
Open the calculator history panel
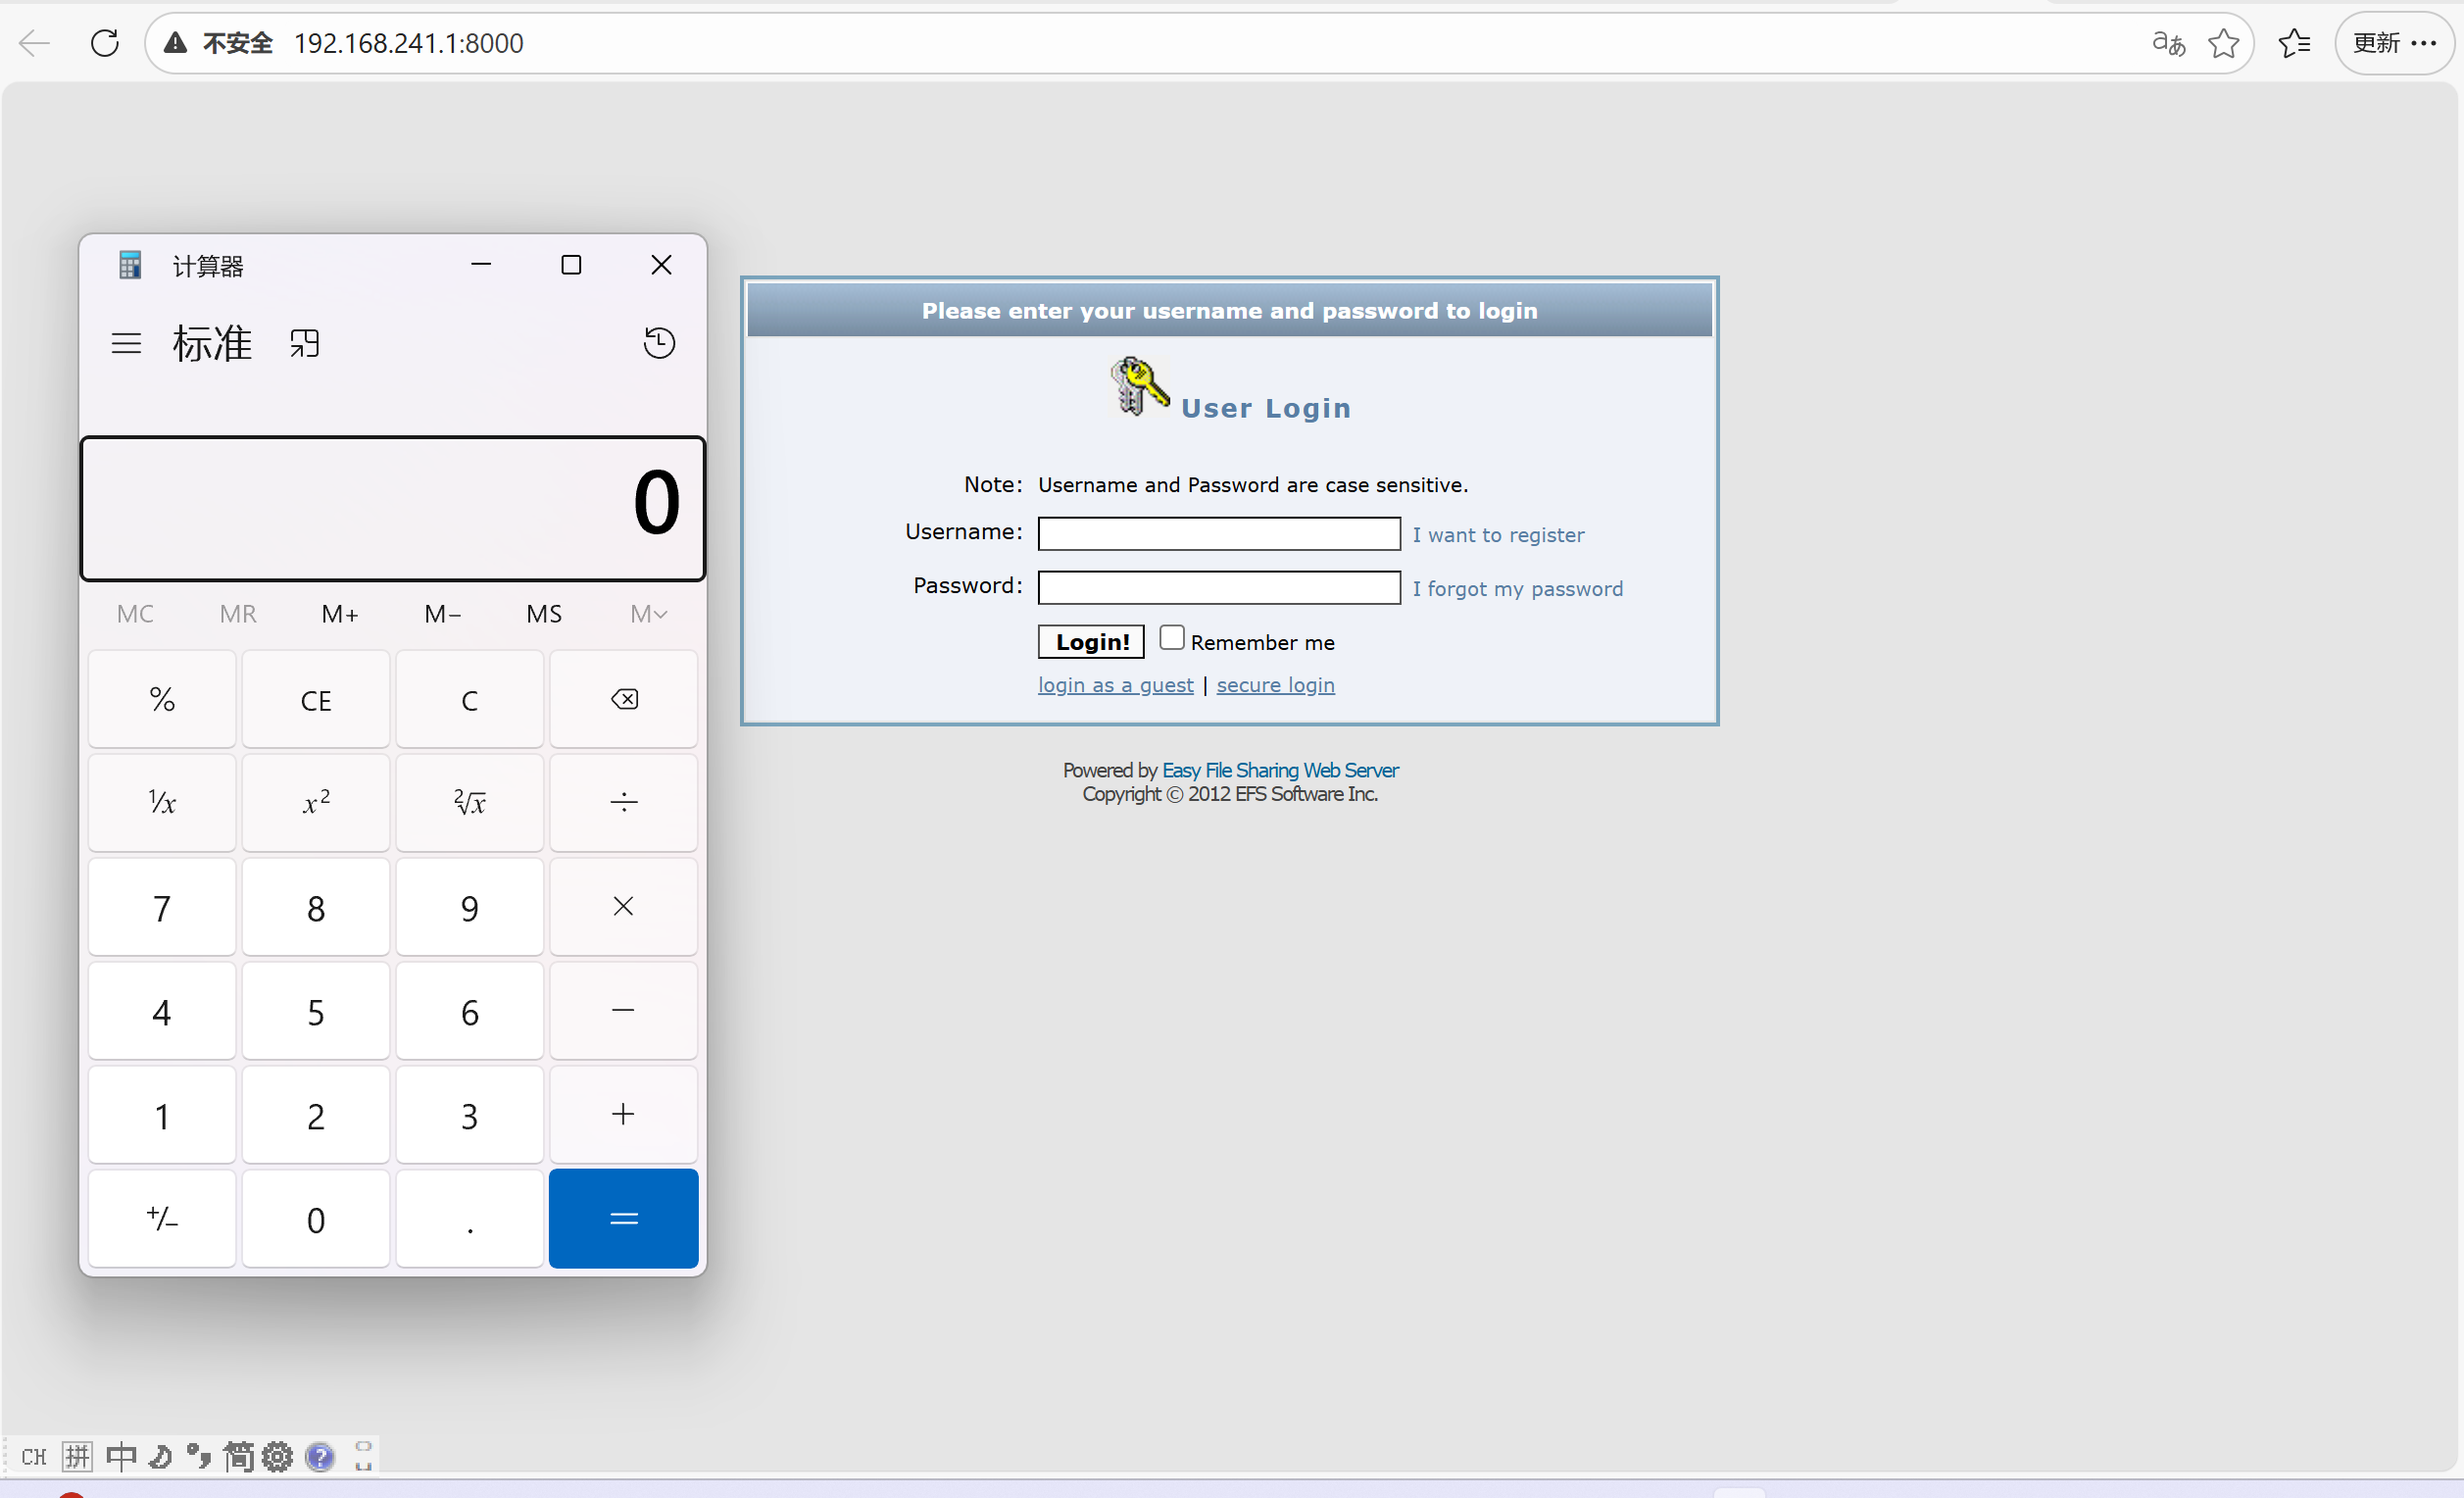(659, 342)
